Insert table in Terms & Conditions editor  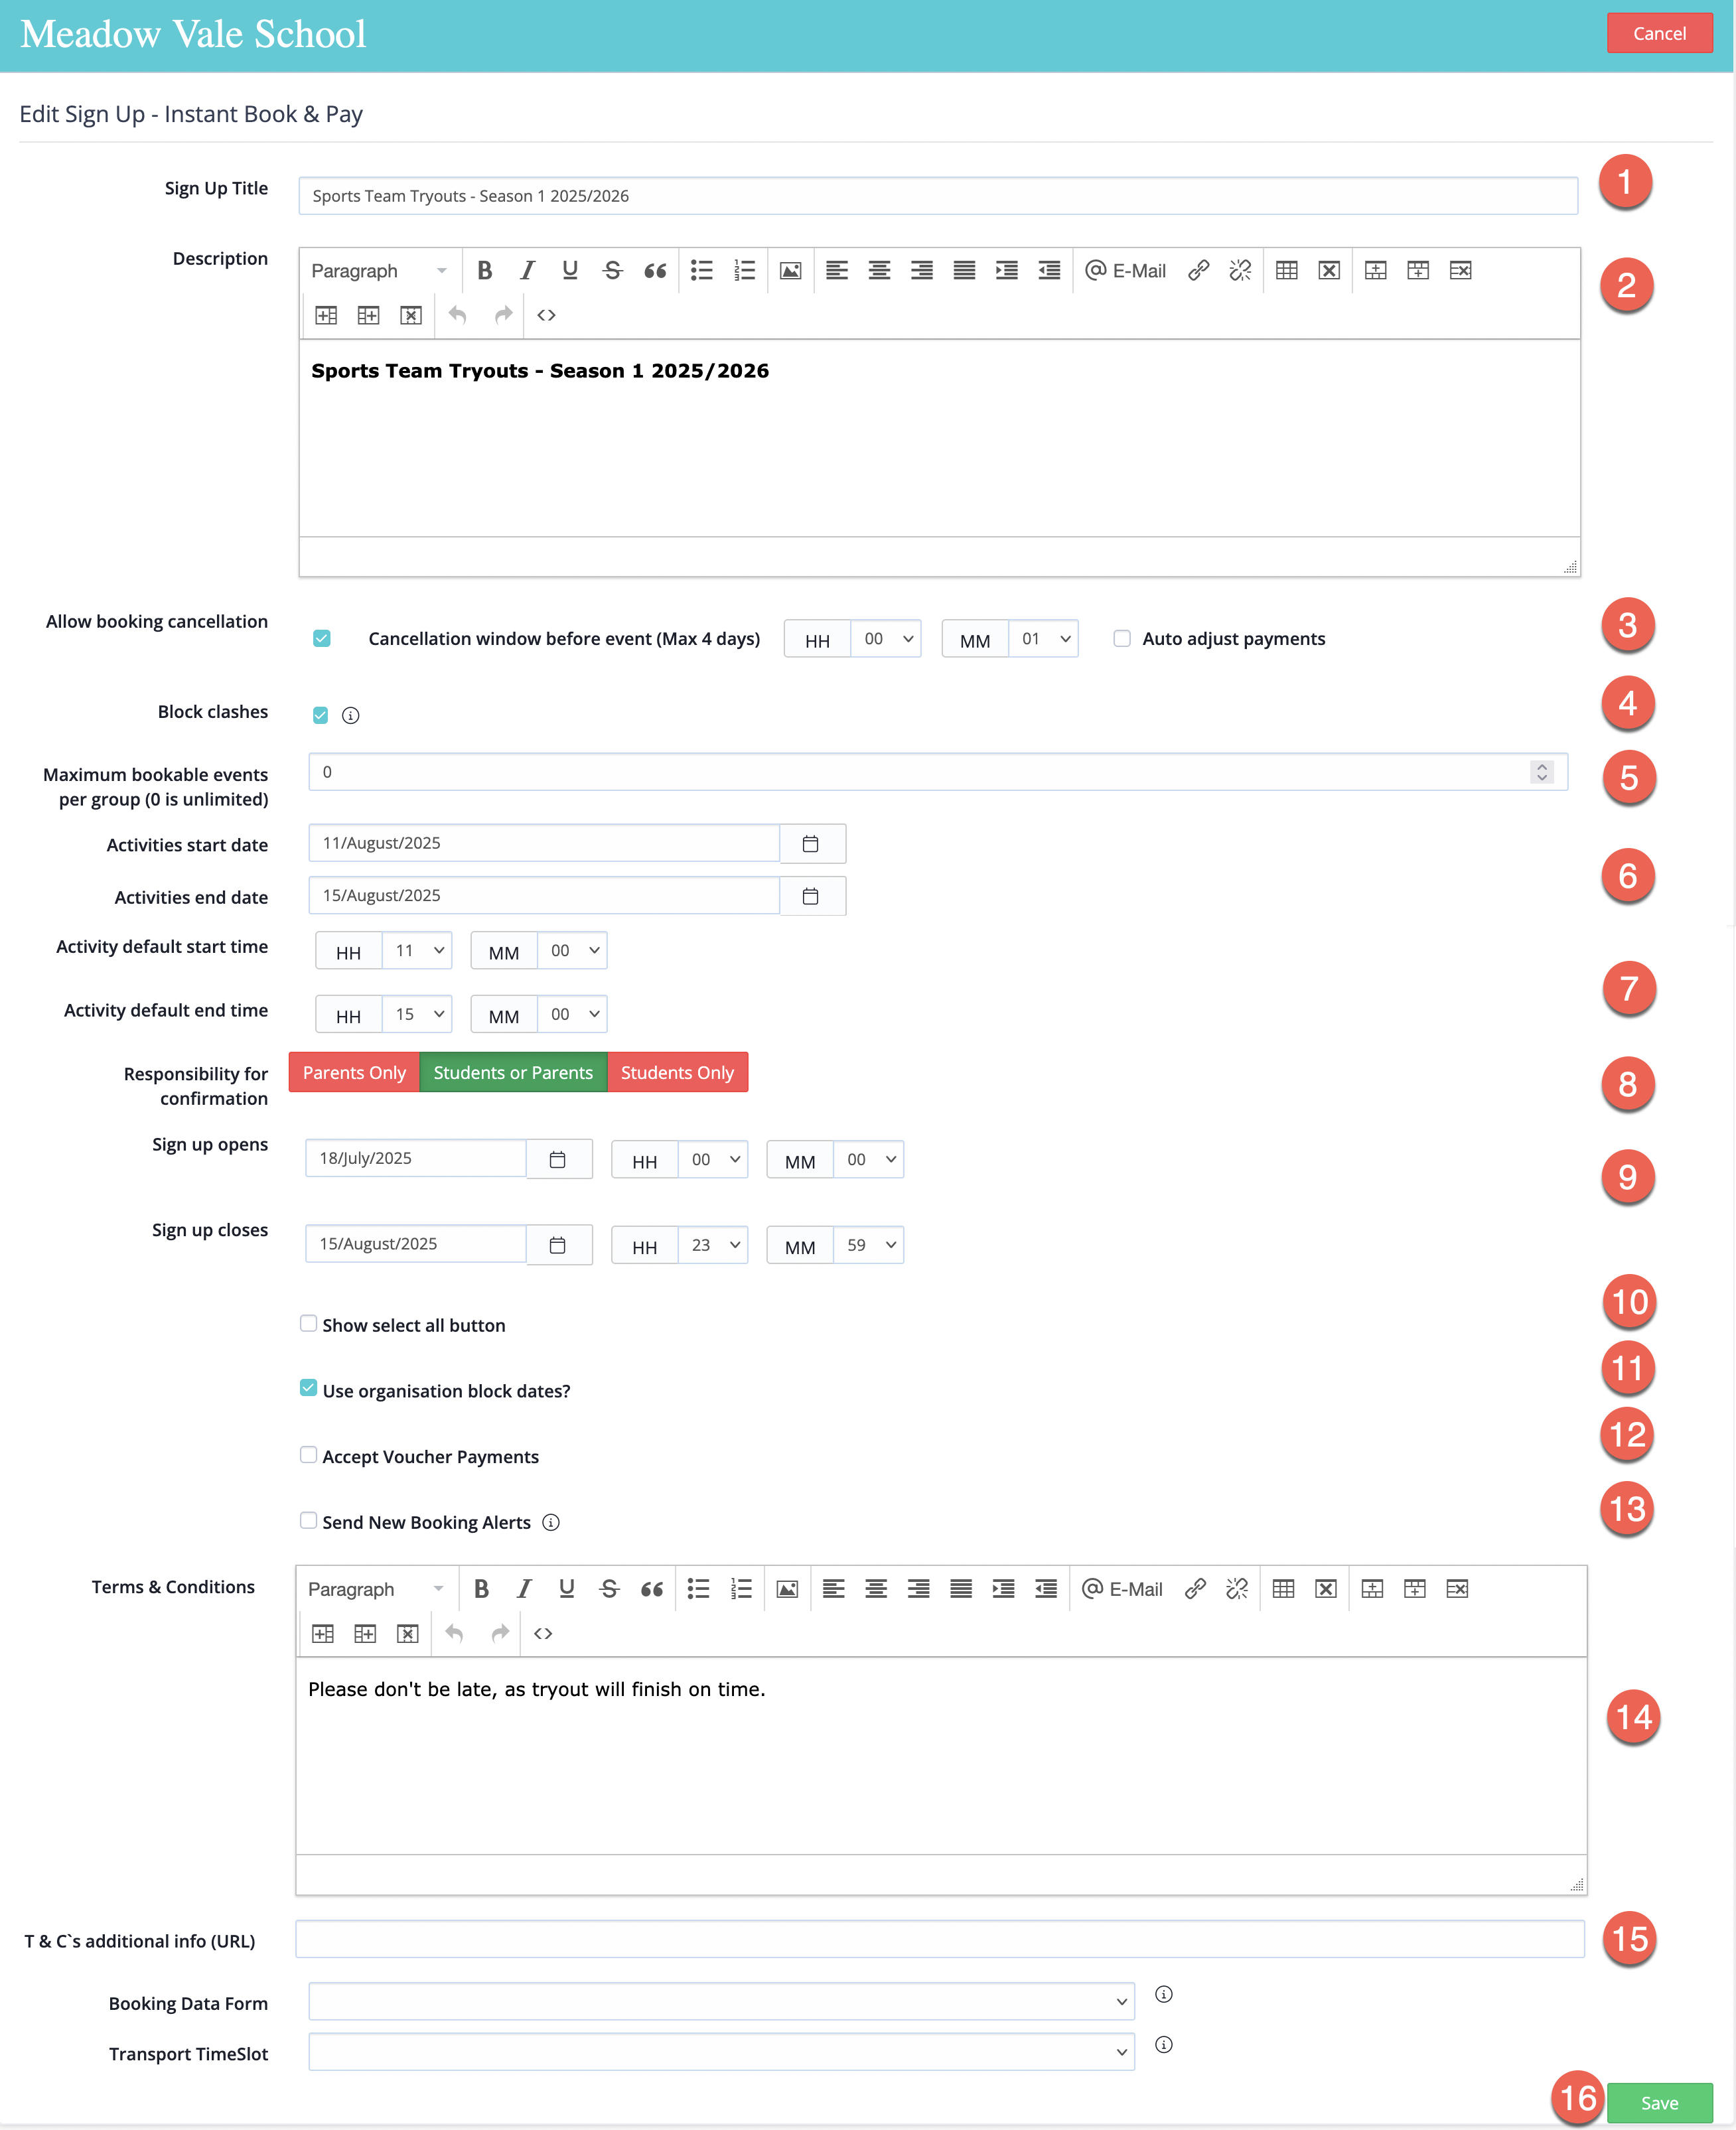pos(1284,1588)
